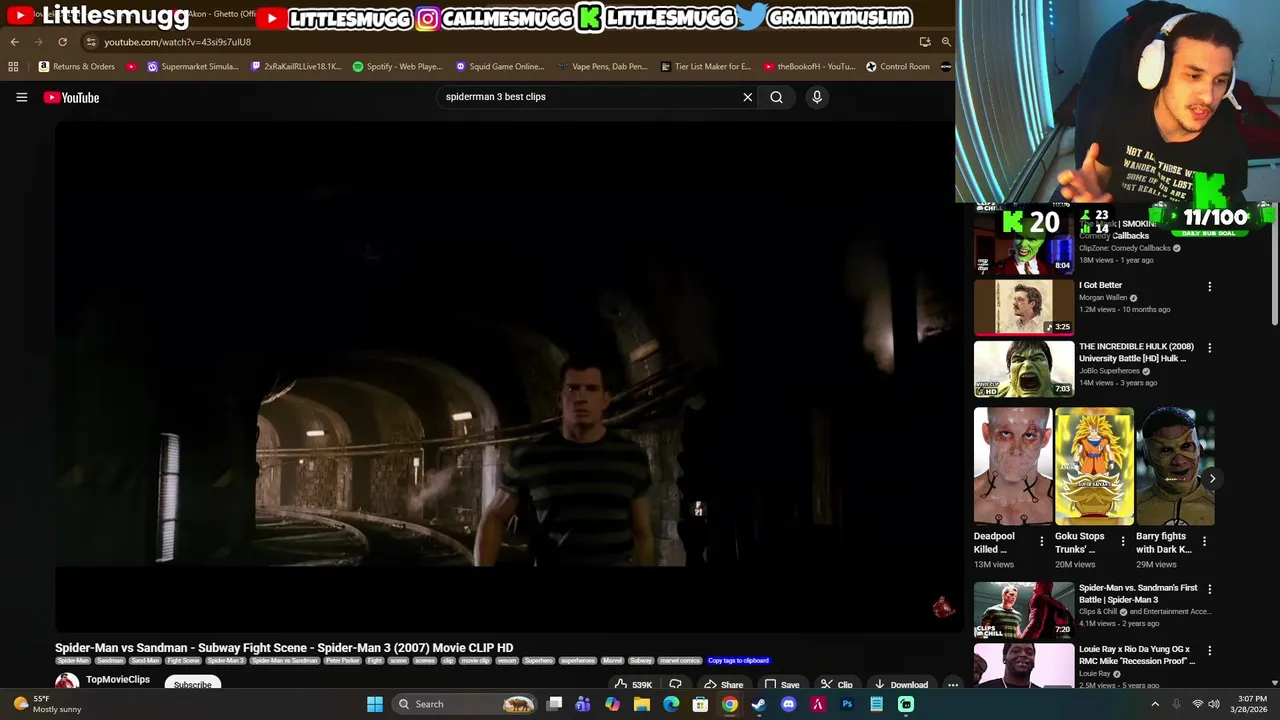Viewport: 1280px width, 720px height.
Task: Open more options for I Got Better
Action: pos(1209,287)
